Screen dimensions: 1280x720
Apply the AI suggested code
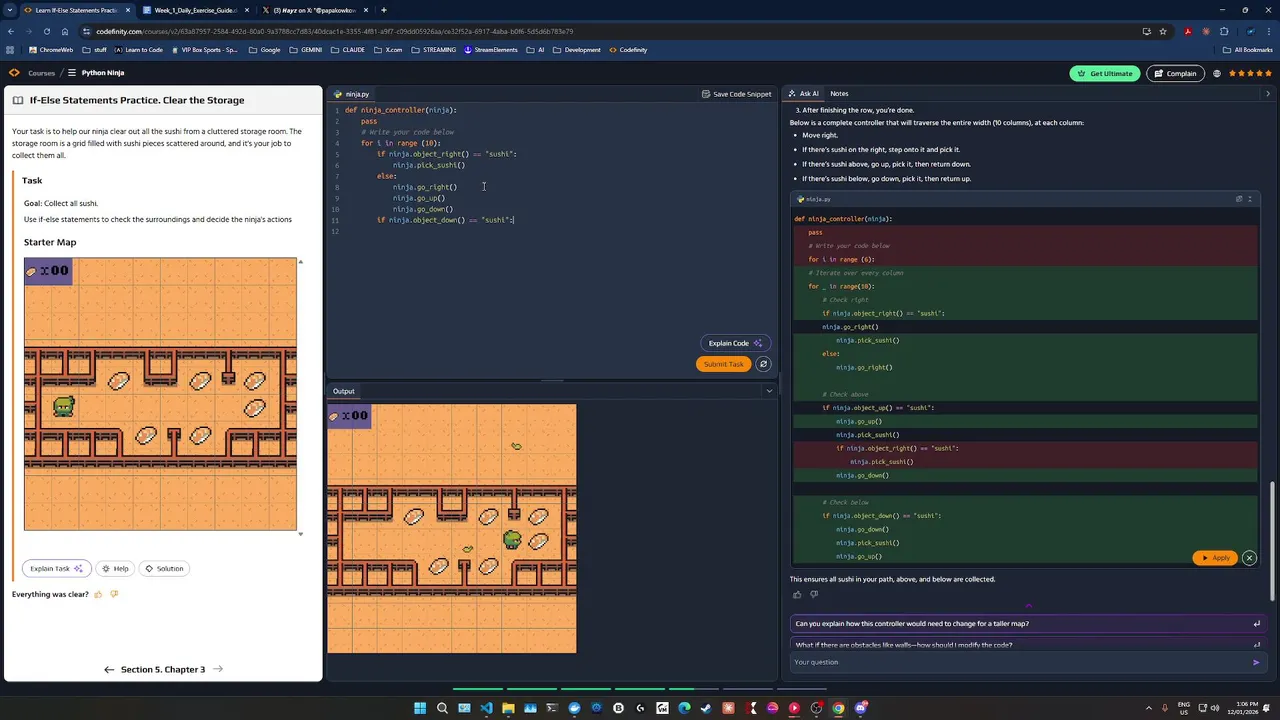point(1215,558)
